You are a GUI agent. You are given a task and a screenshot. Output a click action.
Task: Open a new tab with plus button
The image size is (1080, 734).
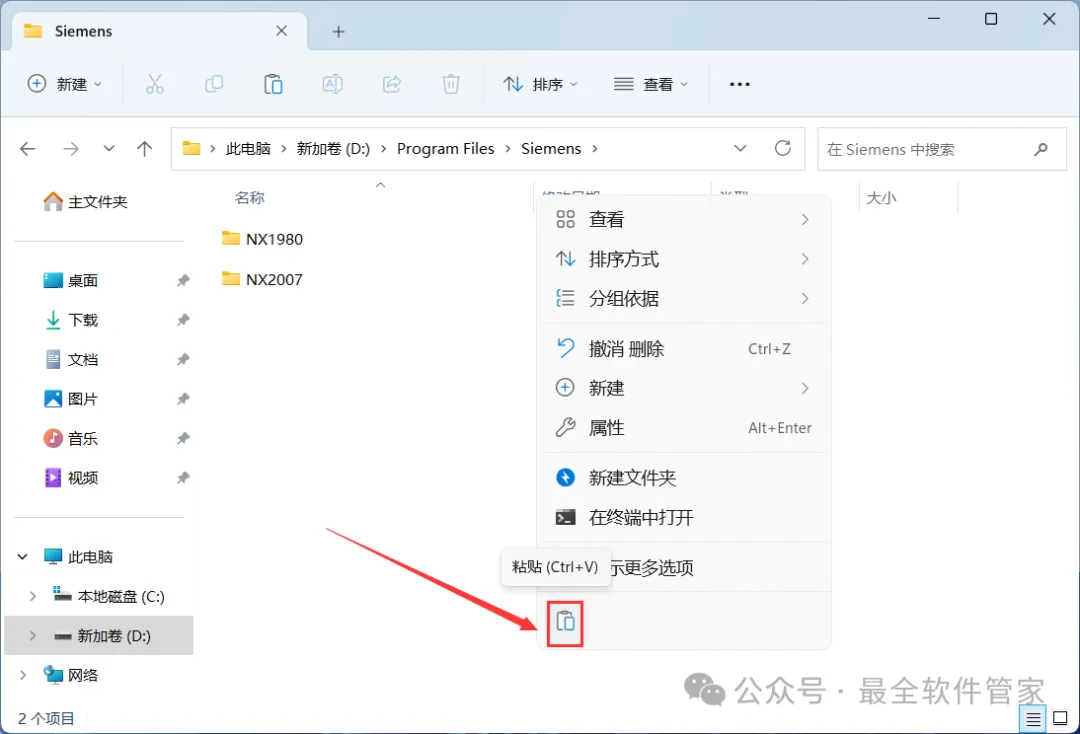(338, 32)
